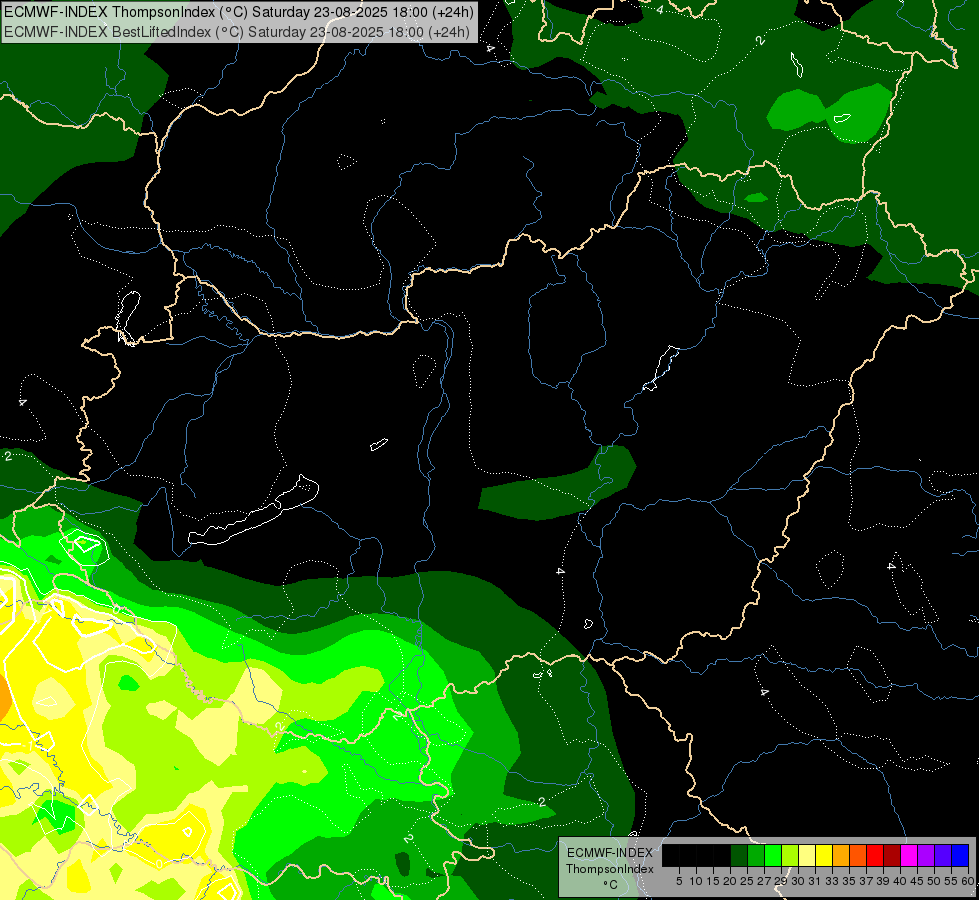The width and height of the screenshot is (979, 900).
Task: Click the legend's ECMWF-INDEX label
Action: pyautogui.click(x=610, y=853)
